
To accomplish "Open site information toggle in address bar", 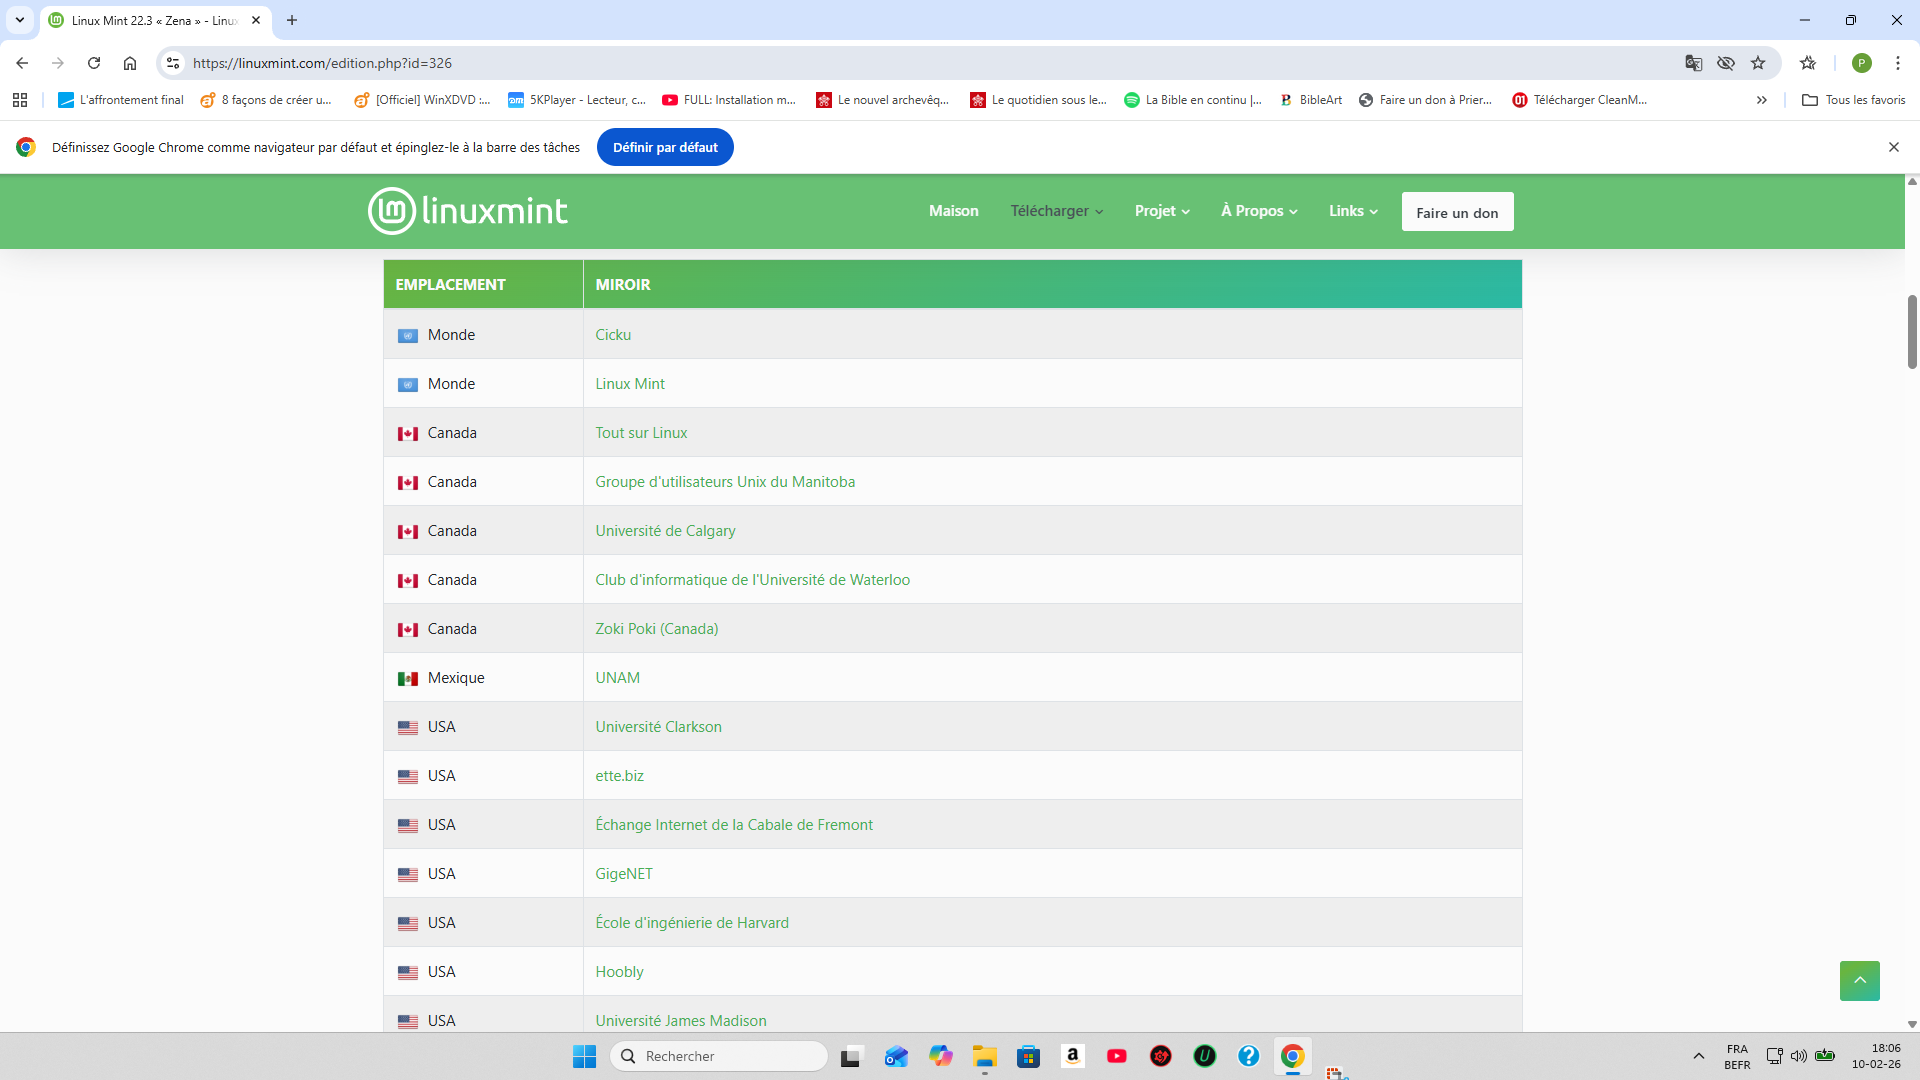I will (173, 63).
